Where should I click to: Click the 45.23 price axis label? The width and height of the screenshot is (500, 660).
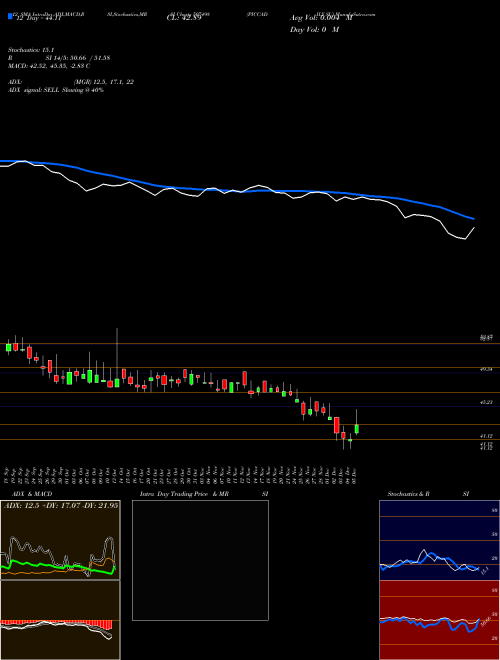pos(486,402)
